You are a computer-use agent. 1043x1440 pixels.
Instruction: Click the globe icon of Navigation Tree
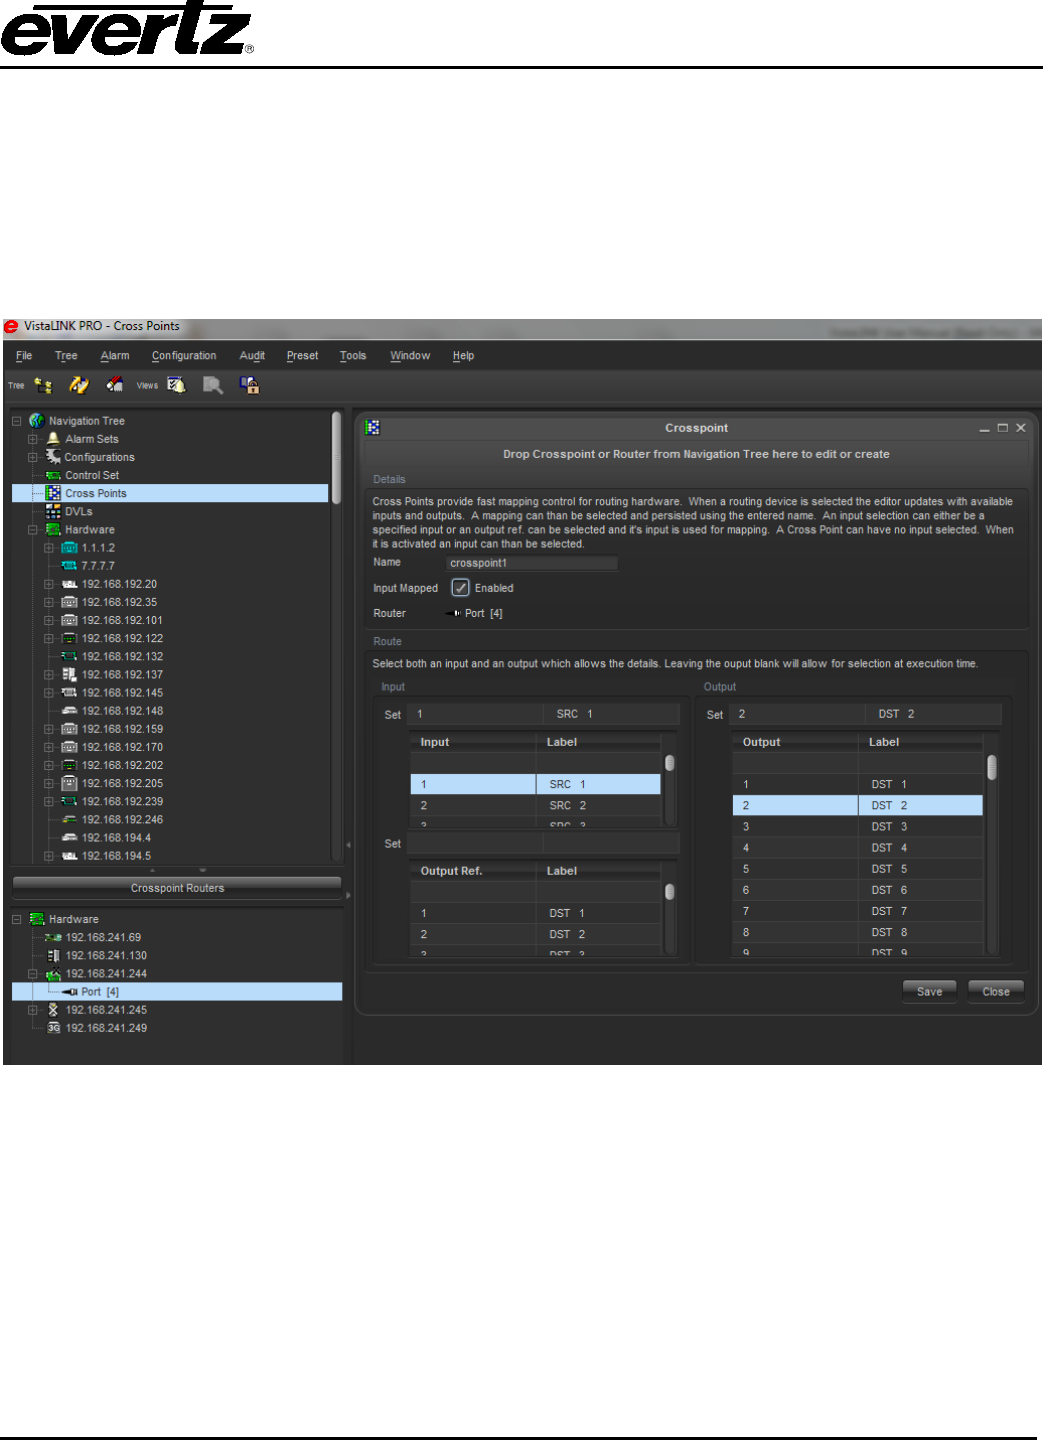(37, 421)
